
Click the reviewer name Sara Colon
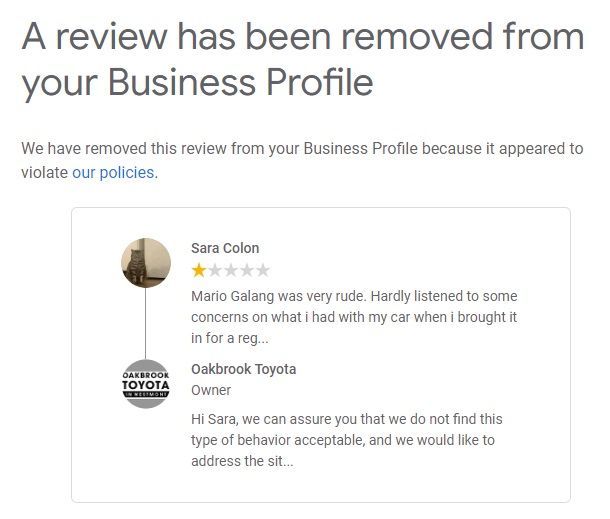tap(225, 248)
